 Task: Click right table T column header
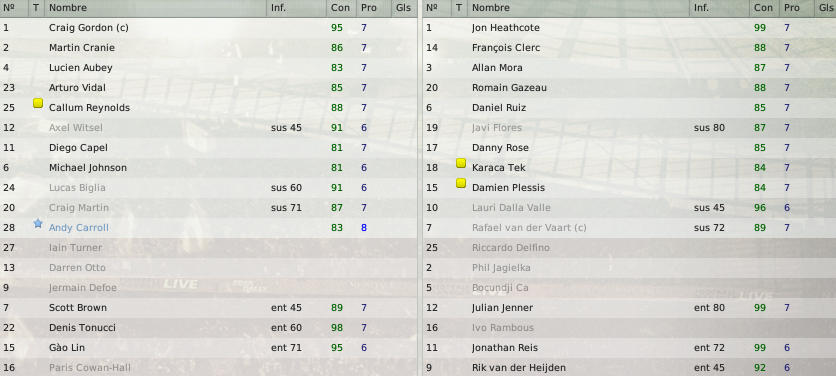pos(460,8)
